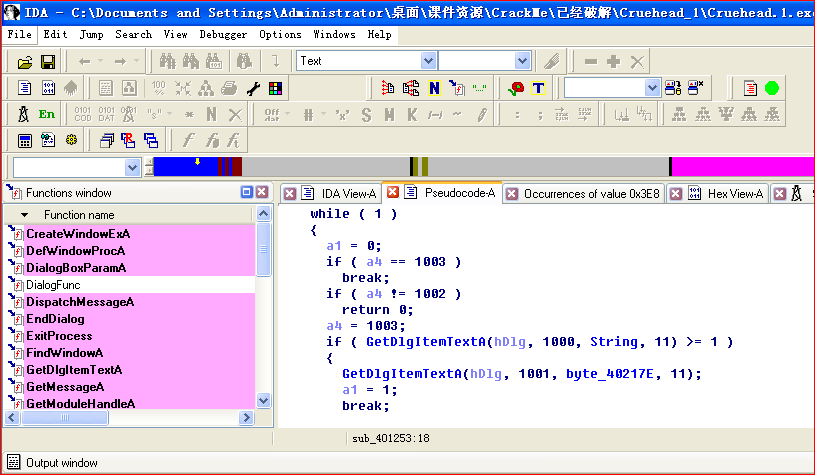Screen dimensions: 815x475
Task: Click the blue cascading windows icon
Action: (x=151, y=140)
